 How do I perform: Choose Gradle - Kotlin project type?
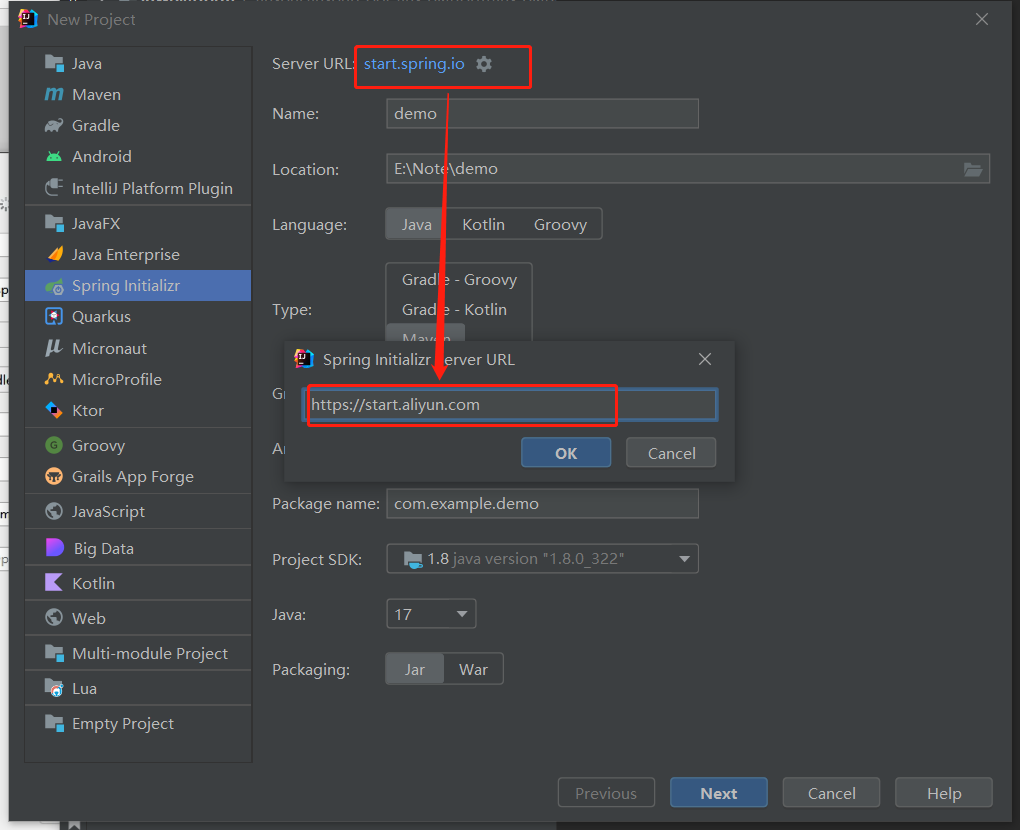(x=454, y=310)
